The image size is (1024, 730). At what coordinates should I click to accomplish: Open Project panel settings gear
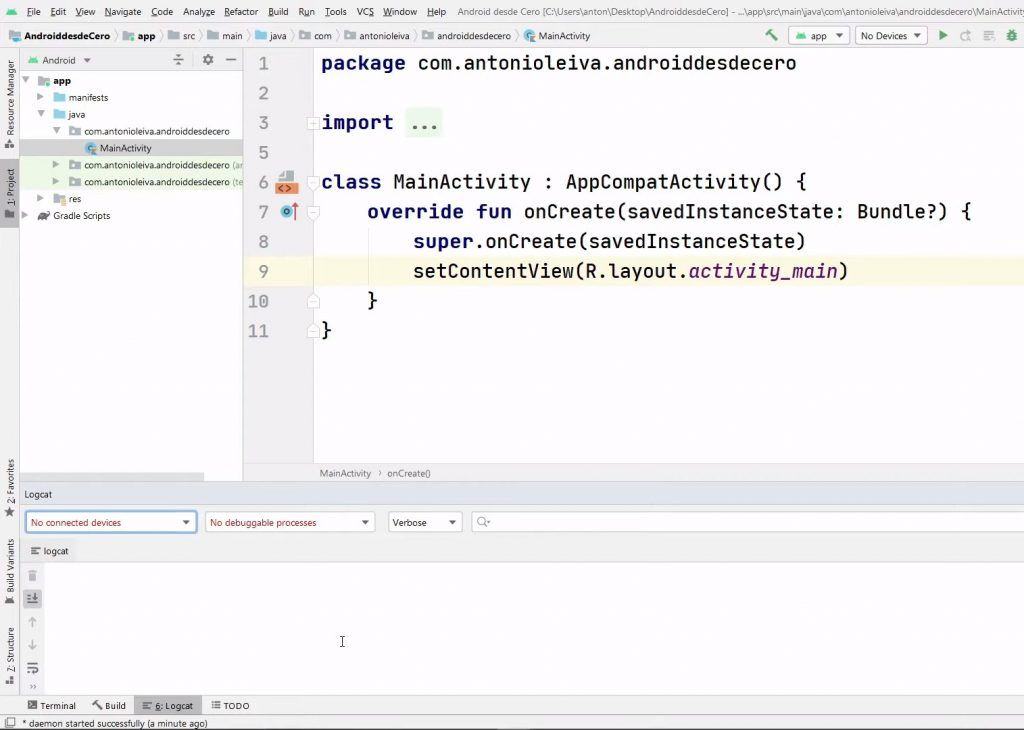pos(208,59)
